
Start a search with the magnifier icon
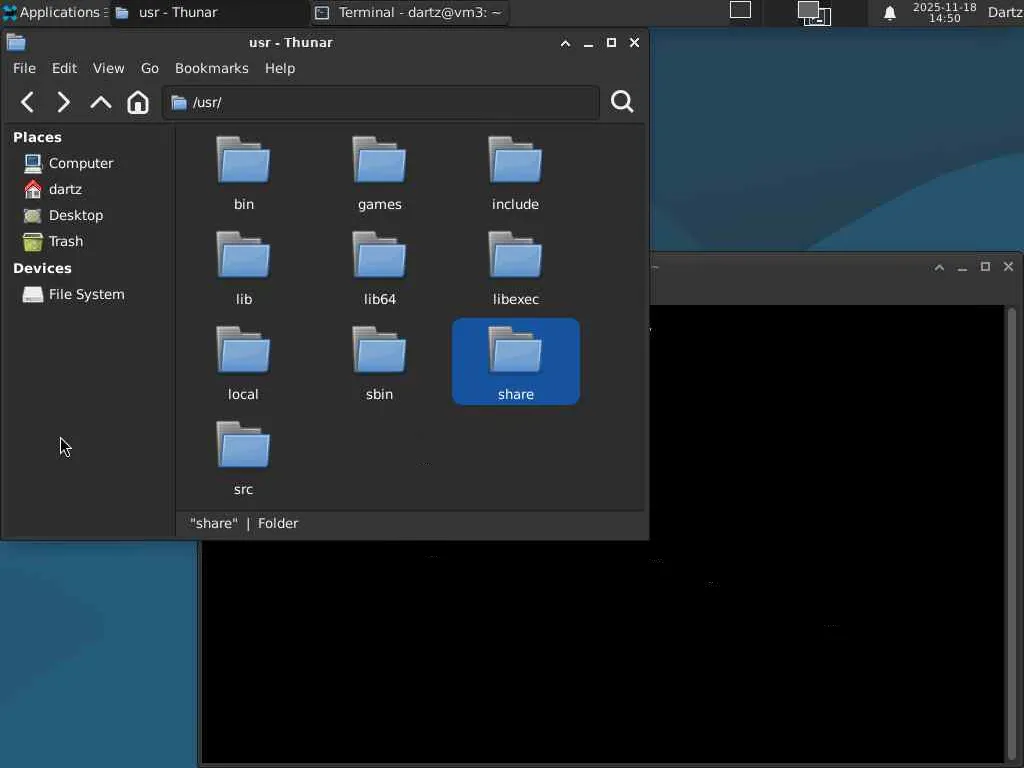(x=622, y=102)
